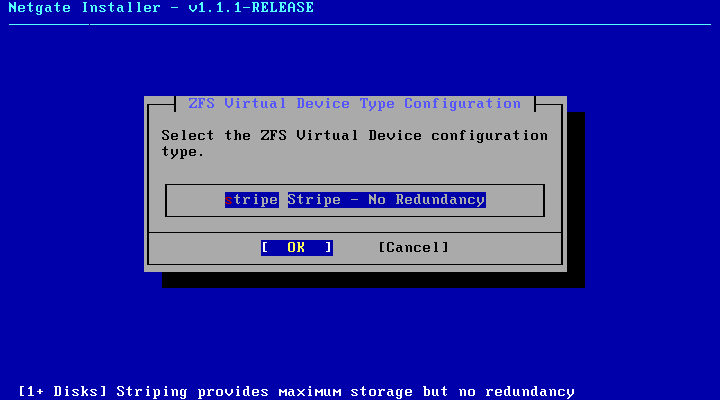
Task: Choose the 'Stripe - No Redundancy' description
Action: click(x=386, y=200)
